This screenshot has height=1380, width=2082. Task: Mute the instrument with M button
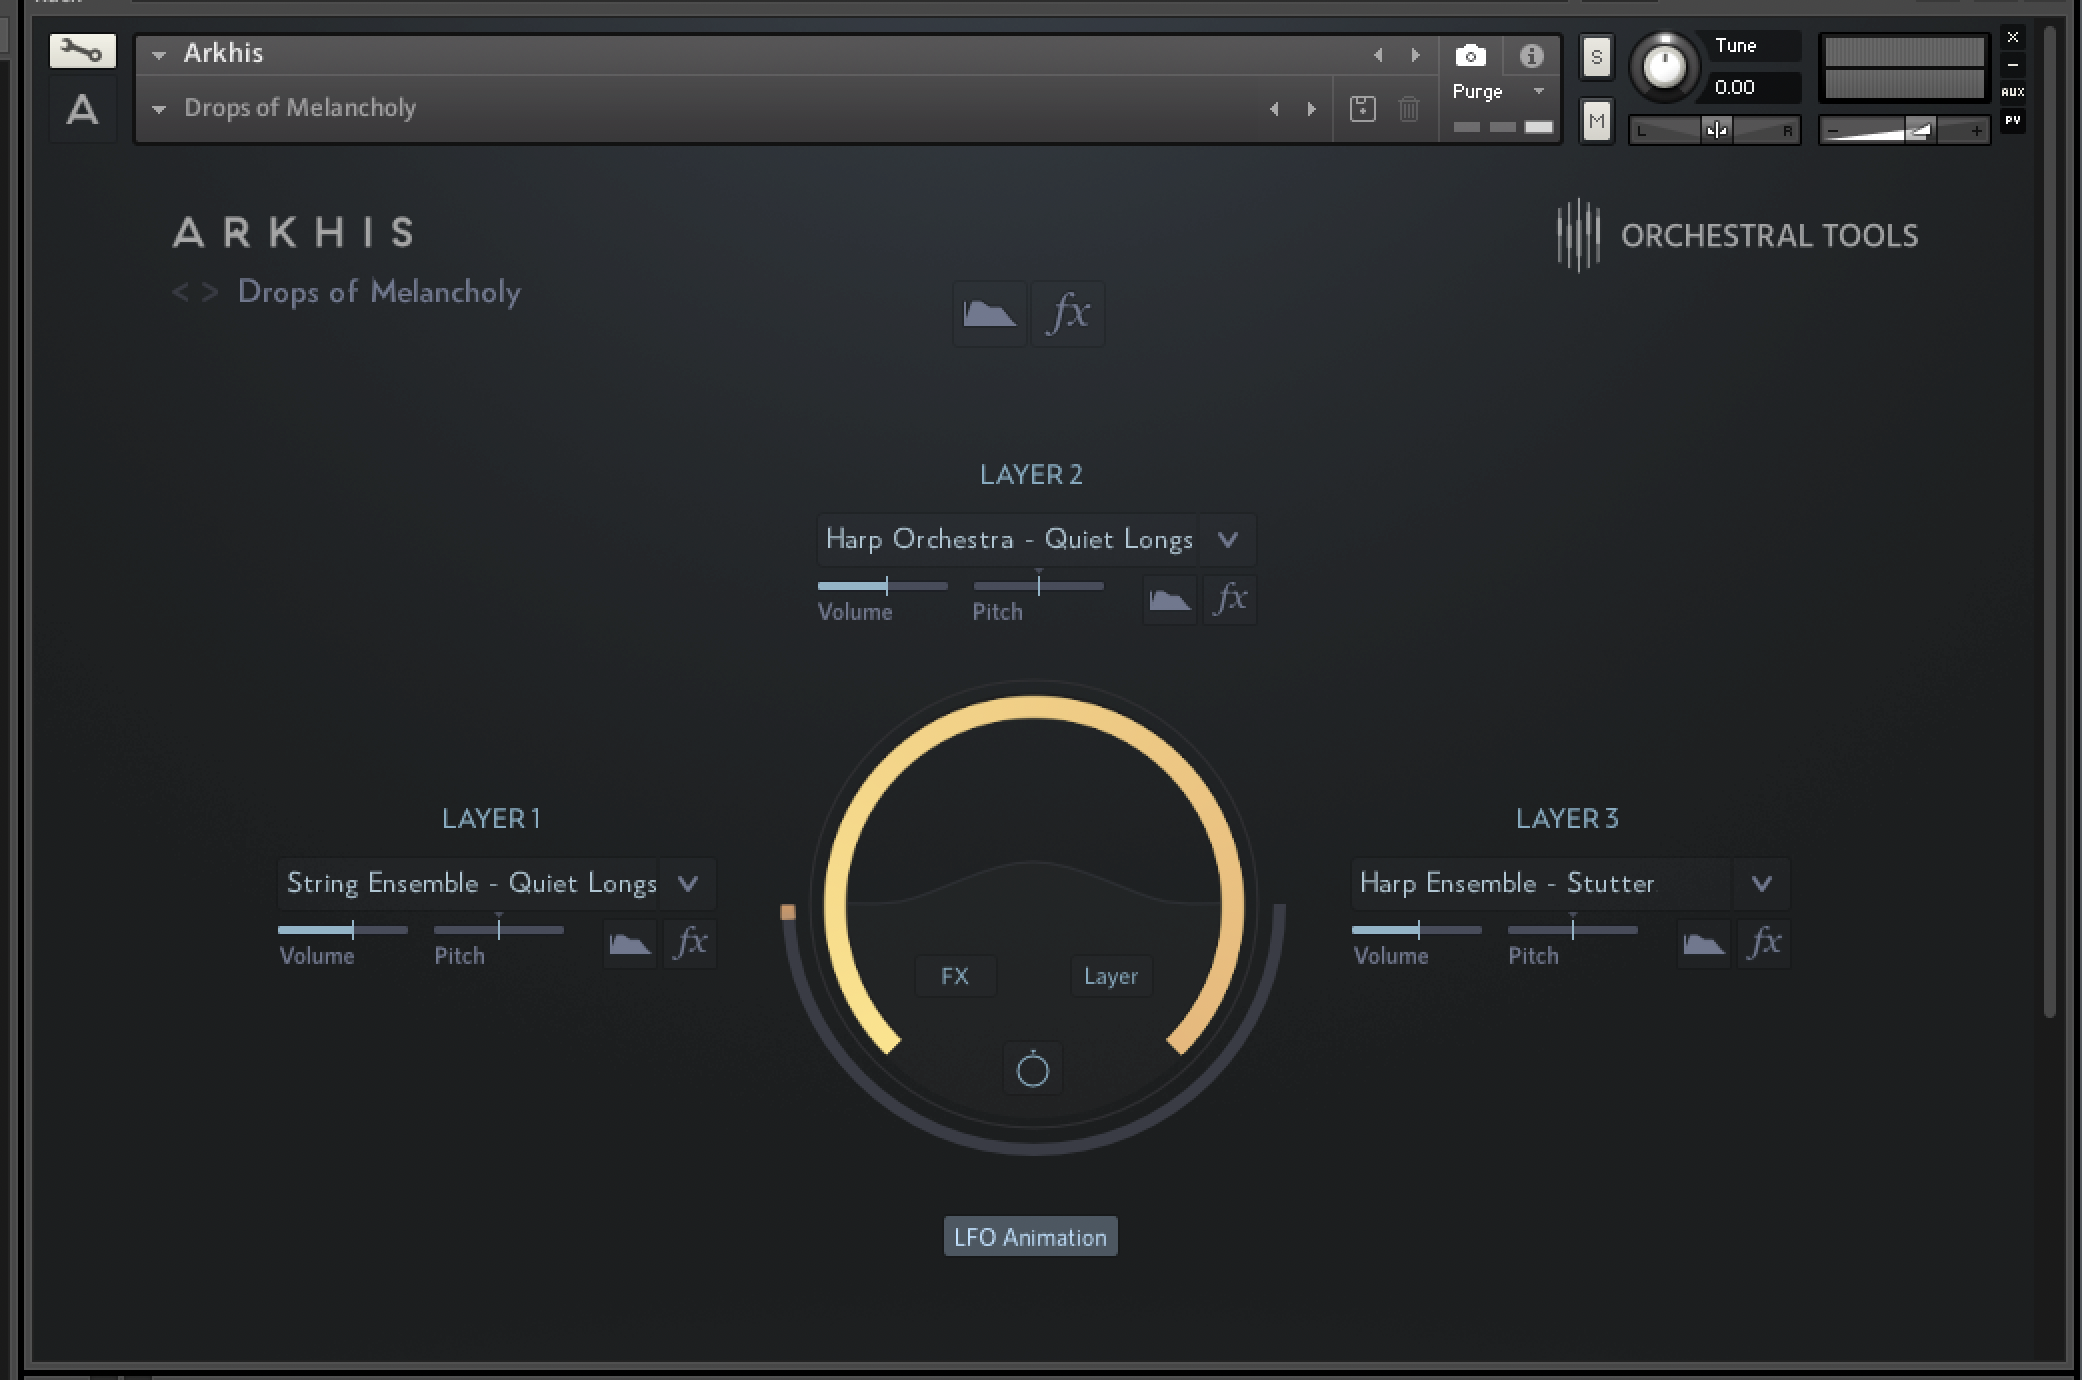(1596, 122)
